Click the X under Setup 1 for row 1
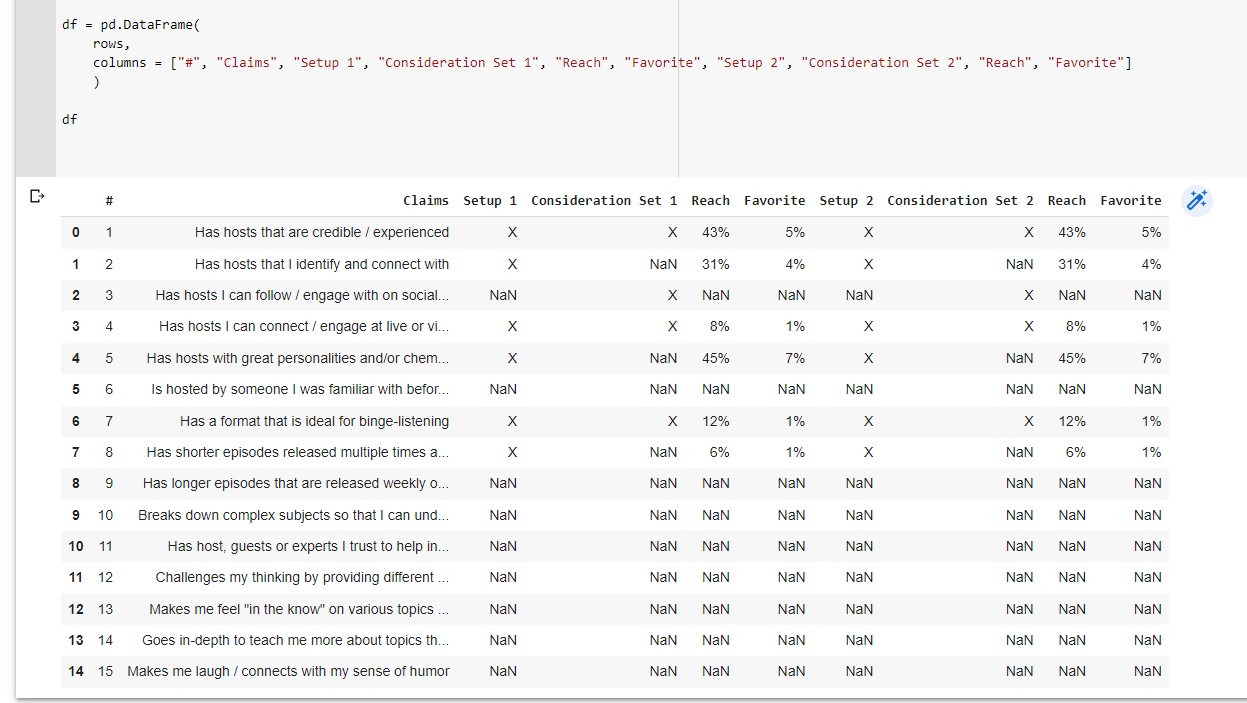This screenshot has width=1247, height=703. pos(512,264)
